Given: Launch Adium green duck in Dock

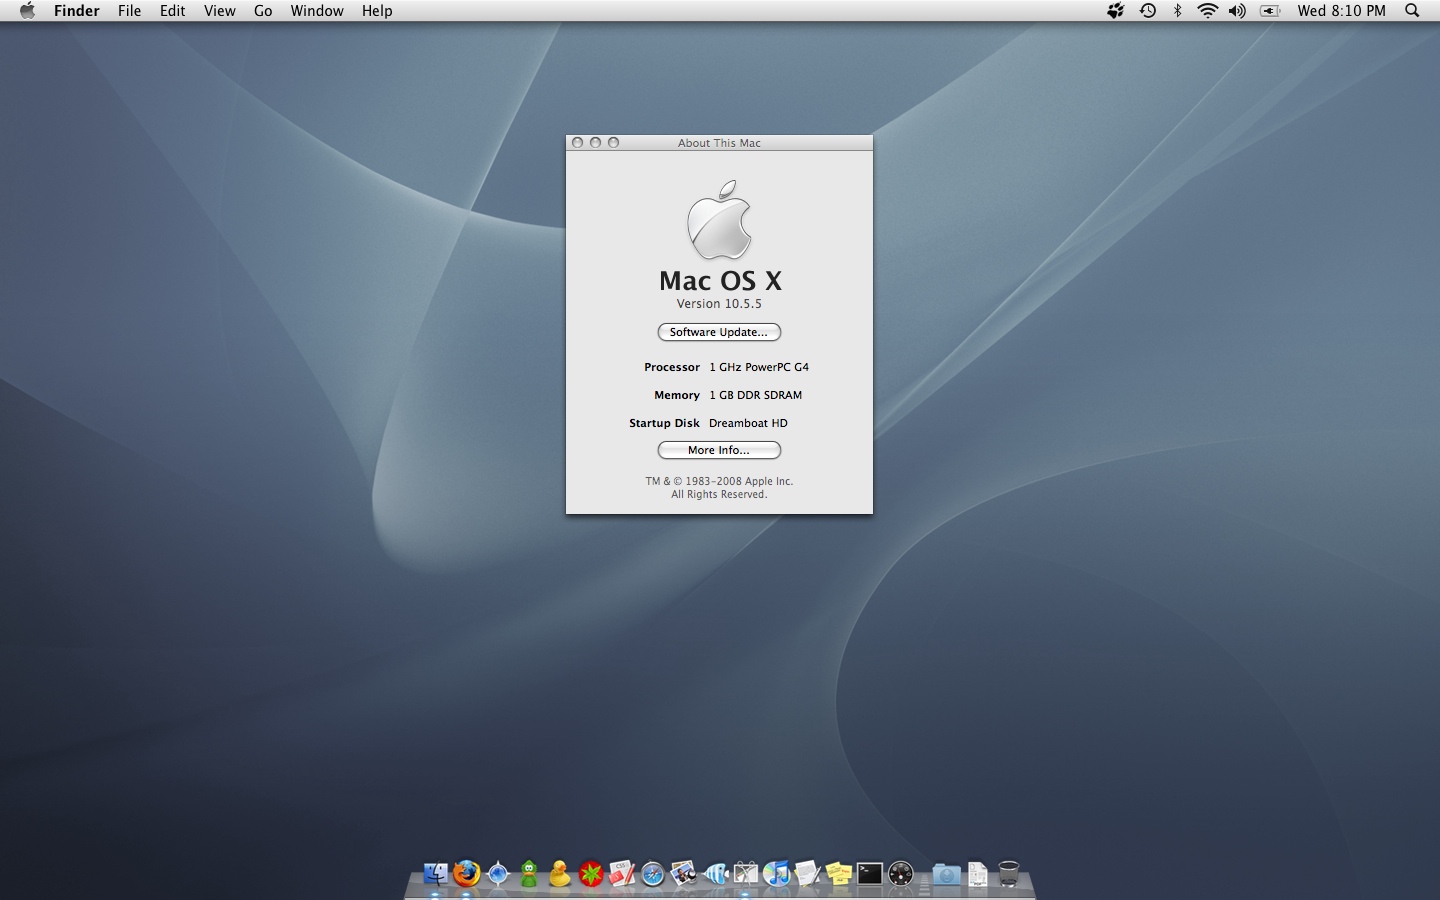Looking at the screenshot, I should 529,874.
